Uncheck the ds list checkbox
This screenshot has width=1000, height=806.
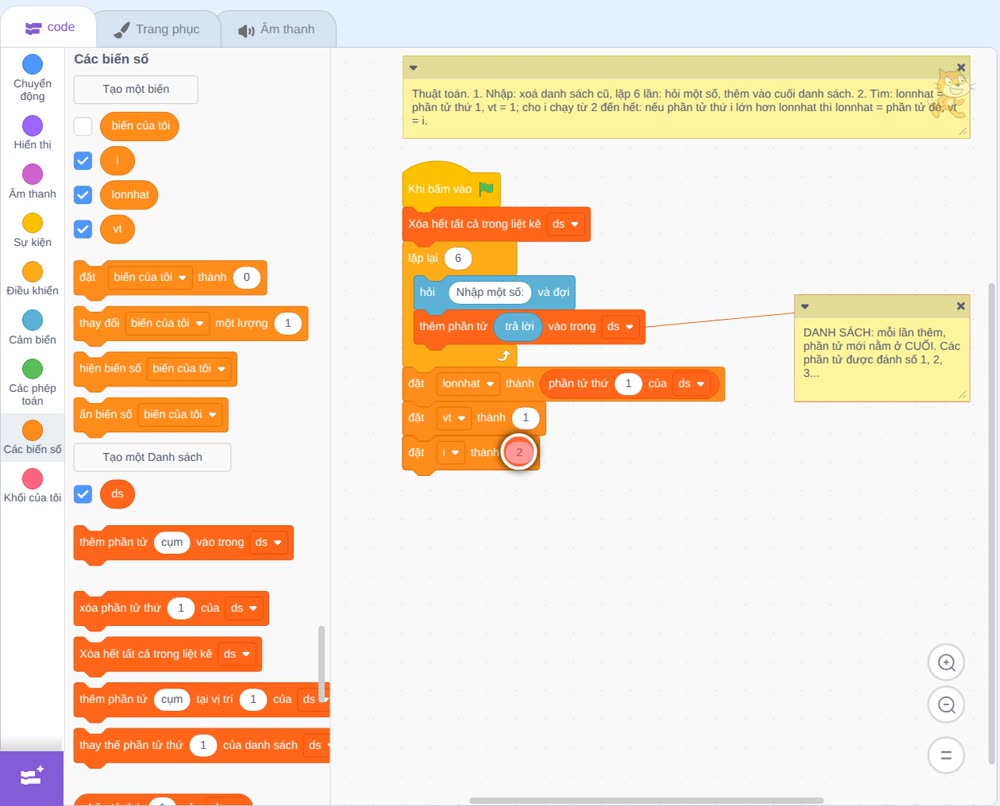(x=83, y=494)
